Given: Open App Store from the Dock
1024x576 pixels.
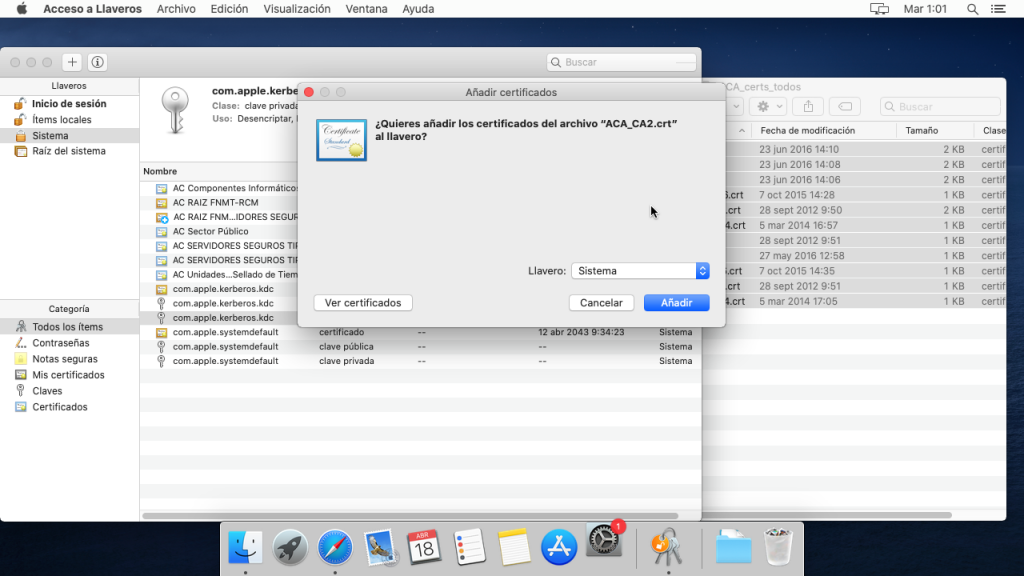Looking at the screenshot, I should tap(559, 547).
